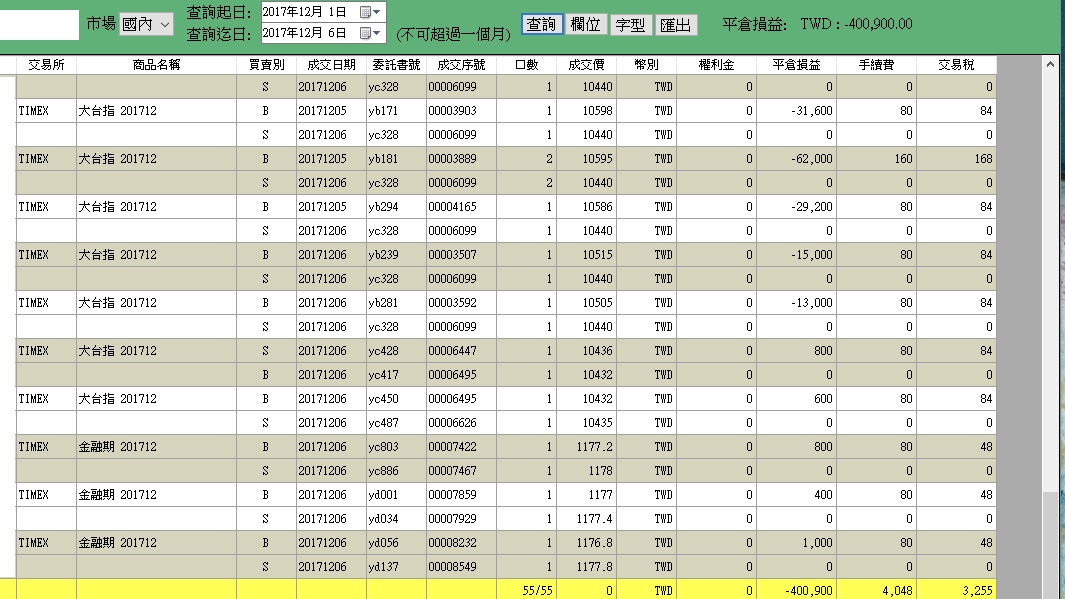This screenshot has height=599, width=1065.
Task: Click the 交易所 column header
Action: [x=46, y=65]
